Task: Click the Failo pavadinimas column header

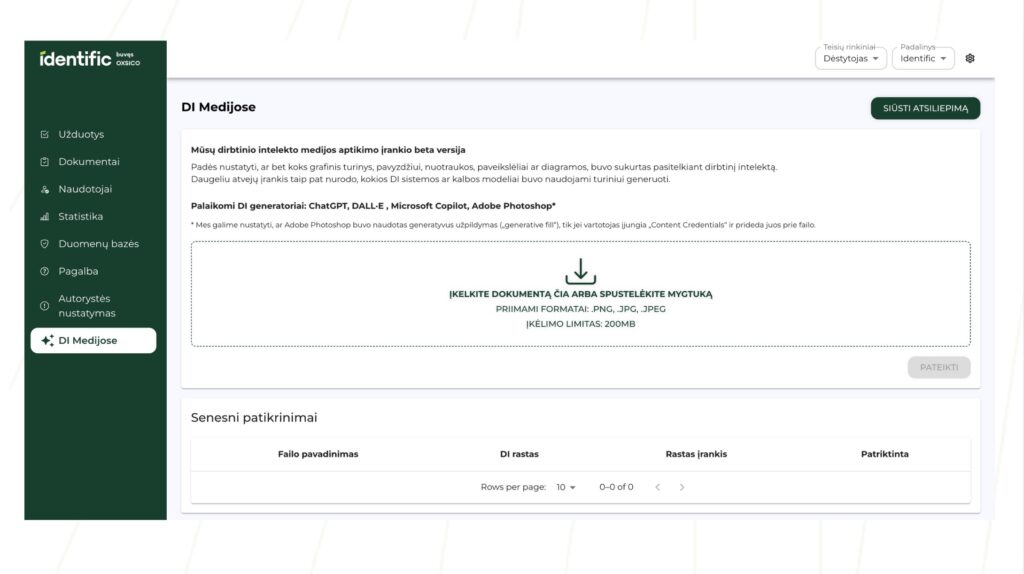Action: (318, 454)
